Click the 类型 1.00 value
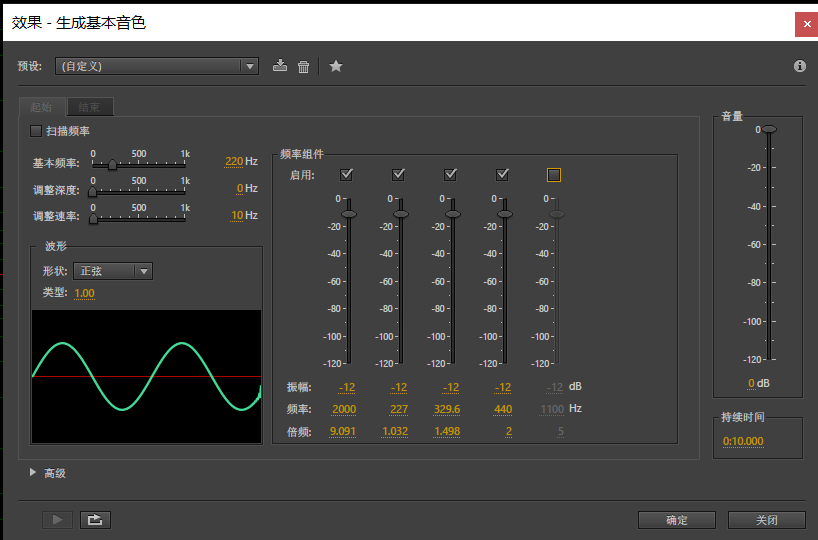 pyautogui.click(x=85, y=293)
